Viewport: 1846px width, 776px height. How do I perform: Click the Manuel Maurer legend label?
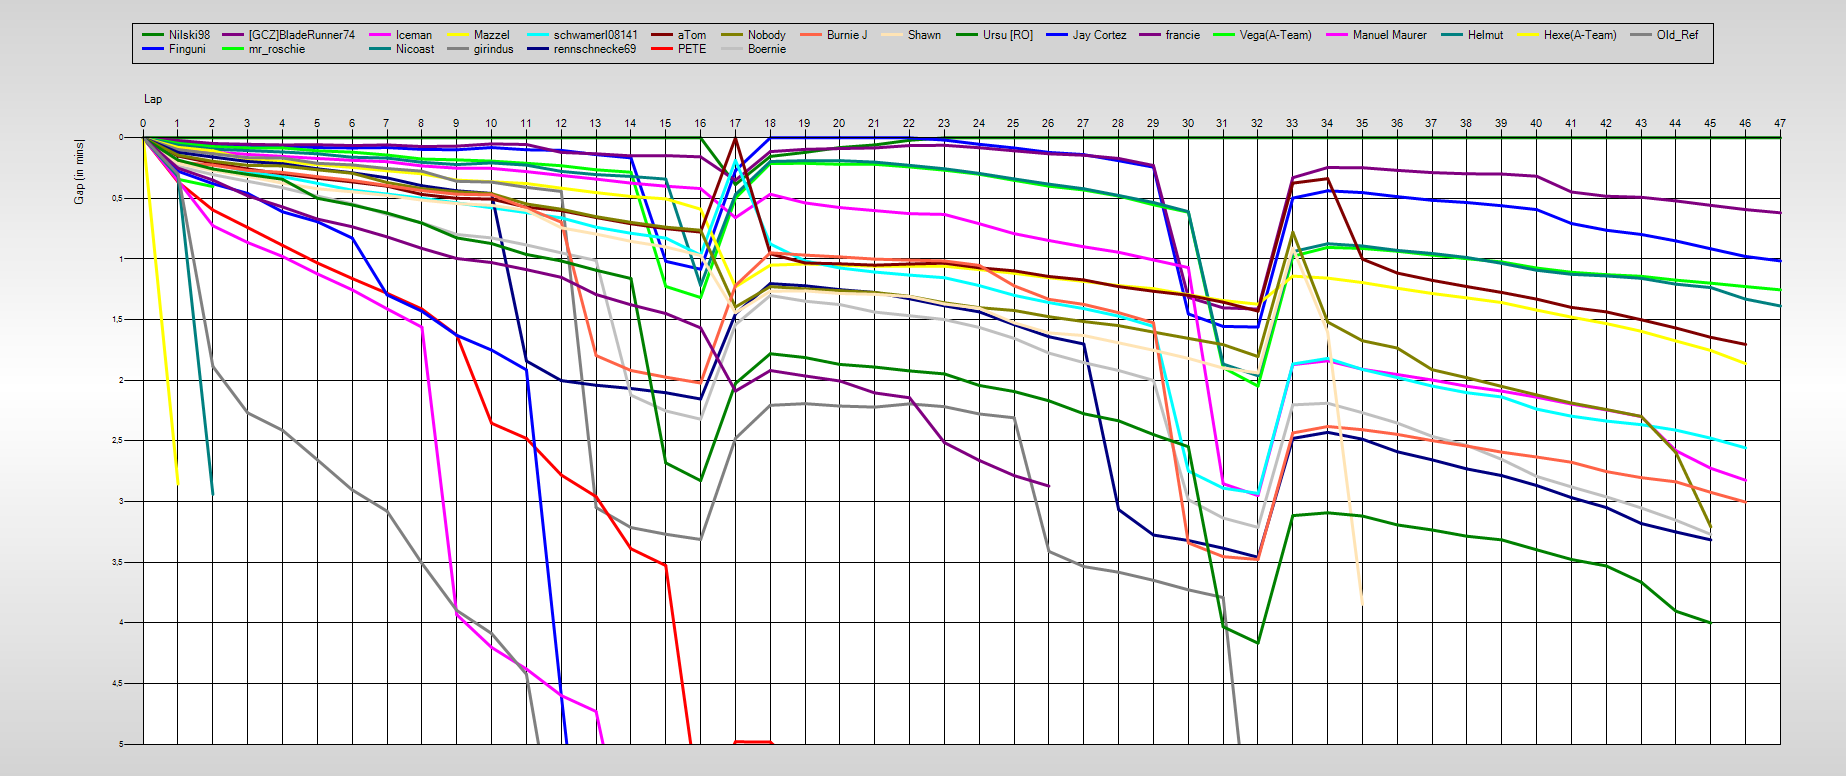[1389, 35]
